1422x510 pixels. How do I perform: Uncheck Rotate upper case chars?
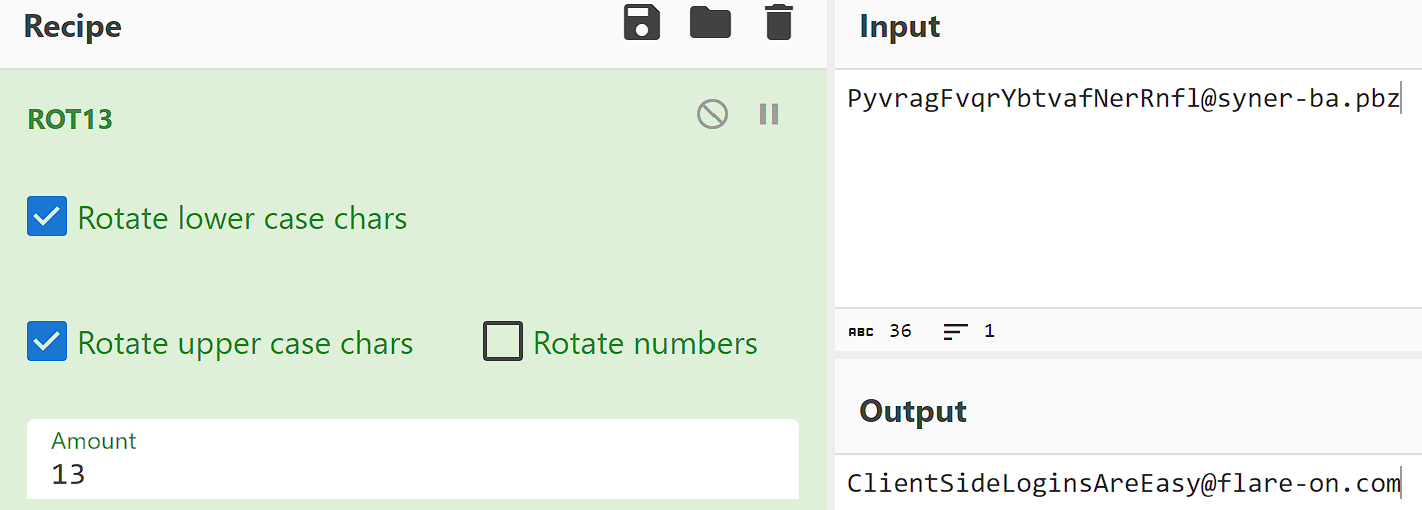click(x=47, y=342)
